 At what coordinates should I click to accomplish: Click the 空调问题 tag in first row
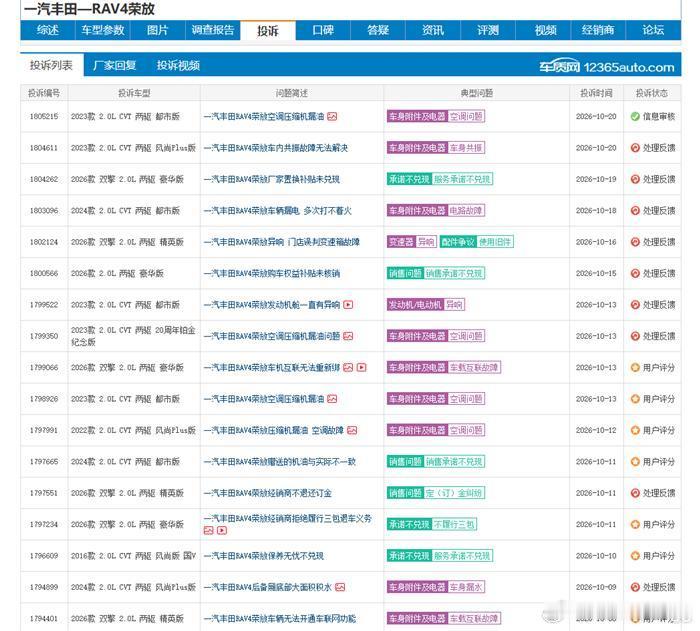click(x=466, y=117)
